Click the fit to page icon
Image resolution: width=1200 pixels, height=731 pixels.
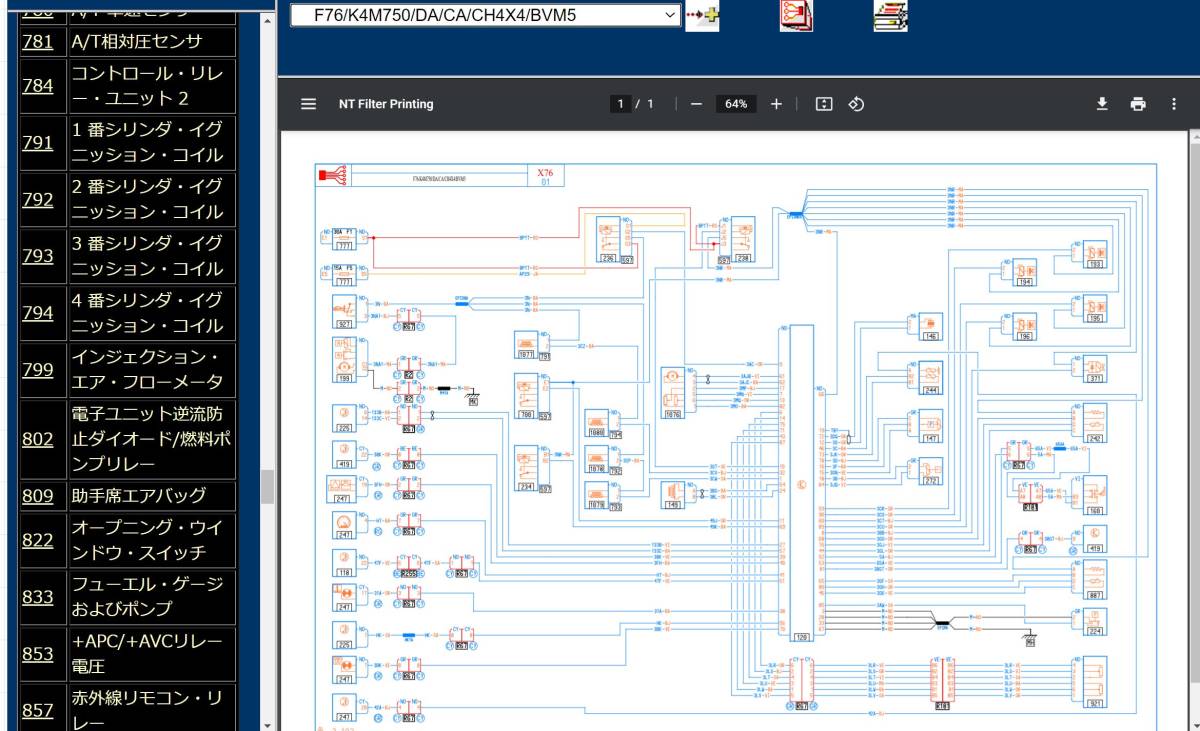click(824, 104)
